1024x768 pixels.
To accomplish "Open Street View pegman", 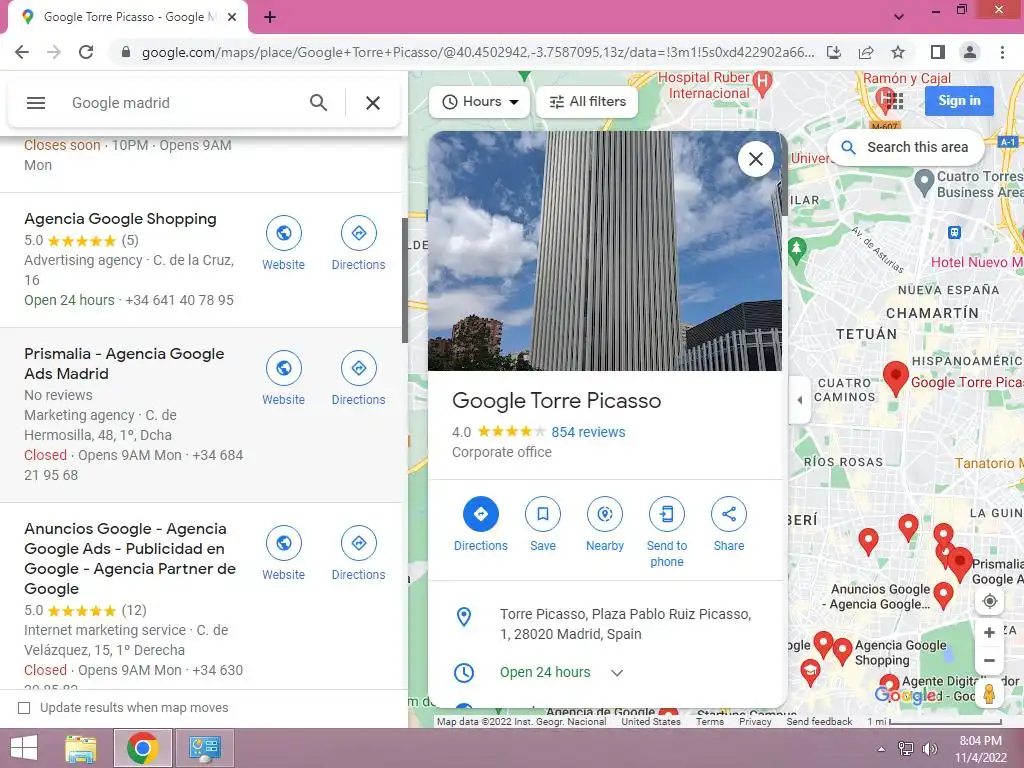I will [x=989, y=693].
